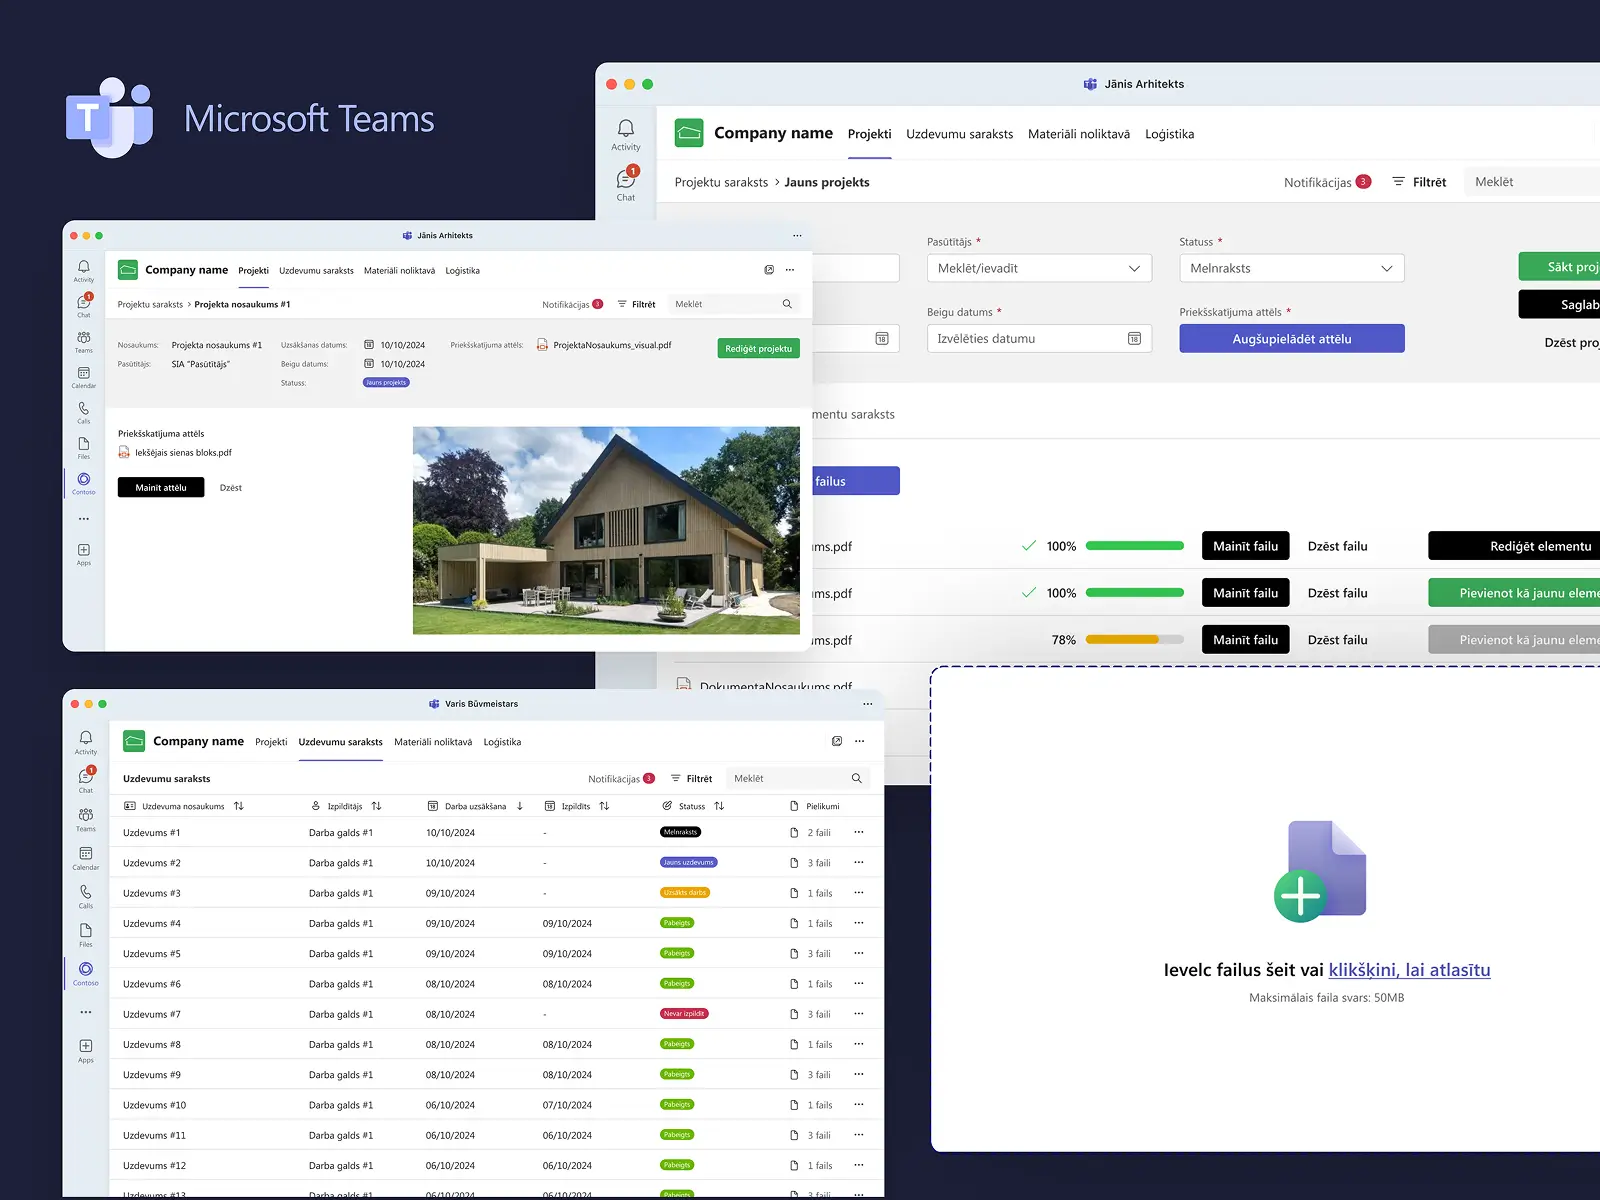Select Contoso app in project details window sidebar

[x=84, y=484]
